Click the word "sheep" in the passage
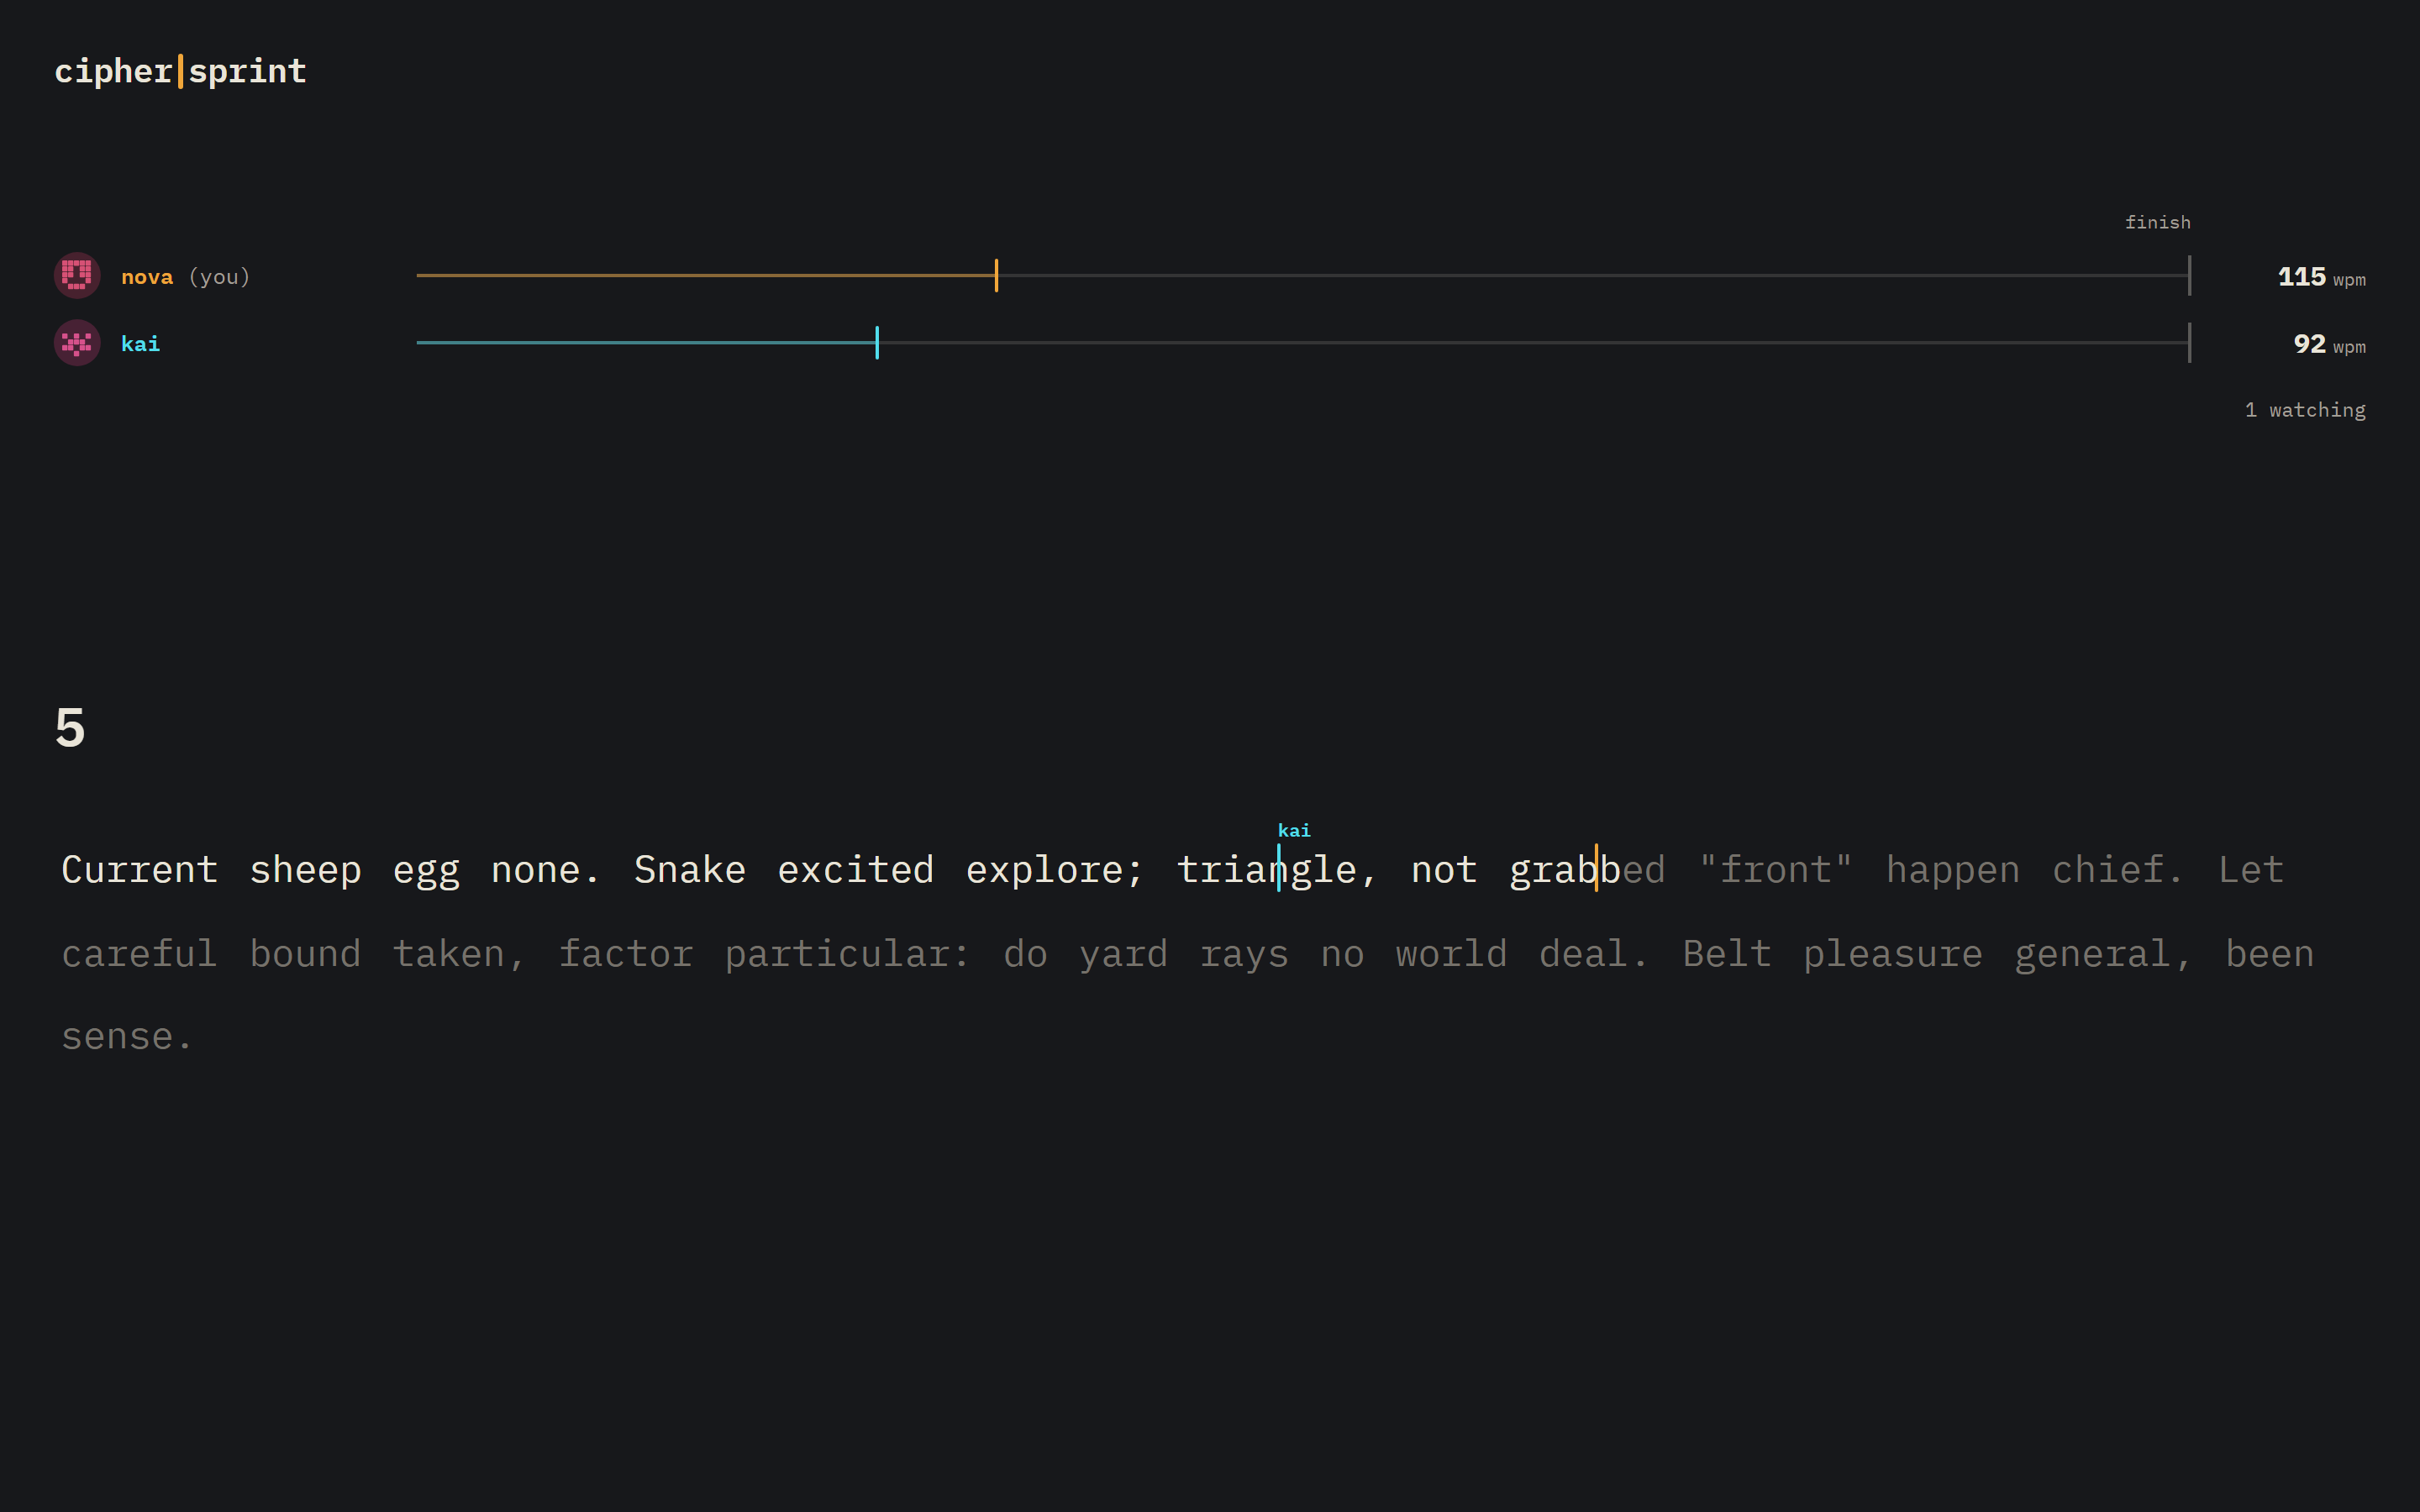2420x1512 pixels. pos(305,871)
